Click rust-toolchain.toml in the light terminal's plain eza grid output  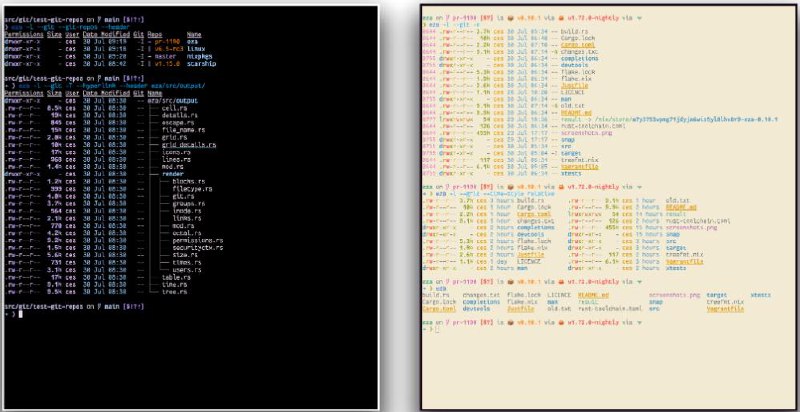coord(610,308)
